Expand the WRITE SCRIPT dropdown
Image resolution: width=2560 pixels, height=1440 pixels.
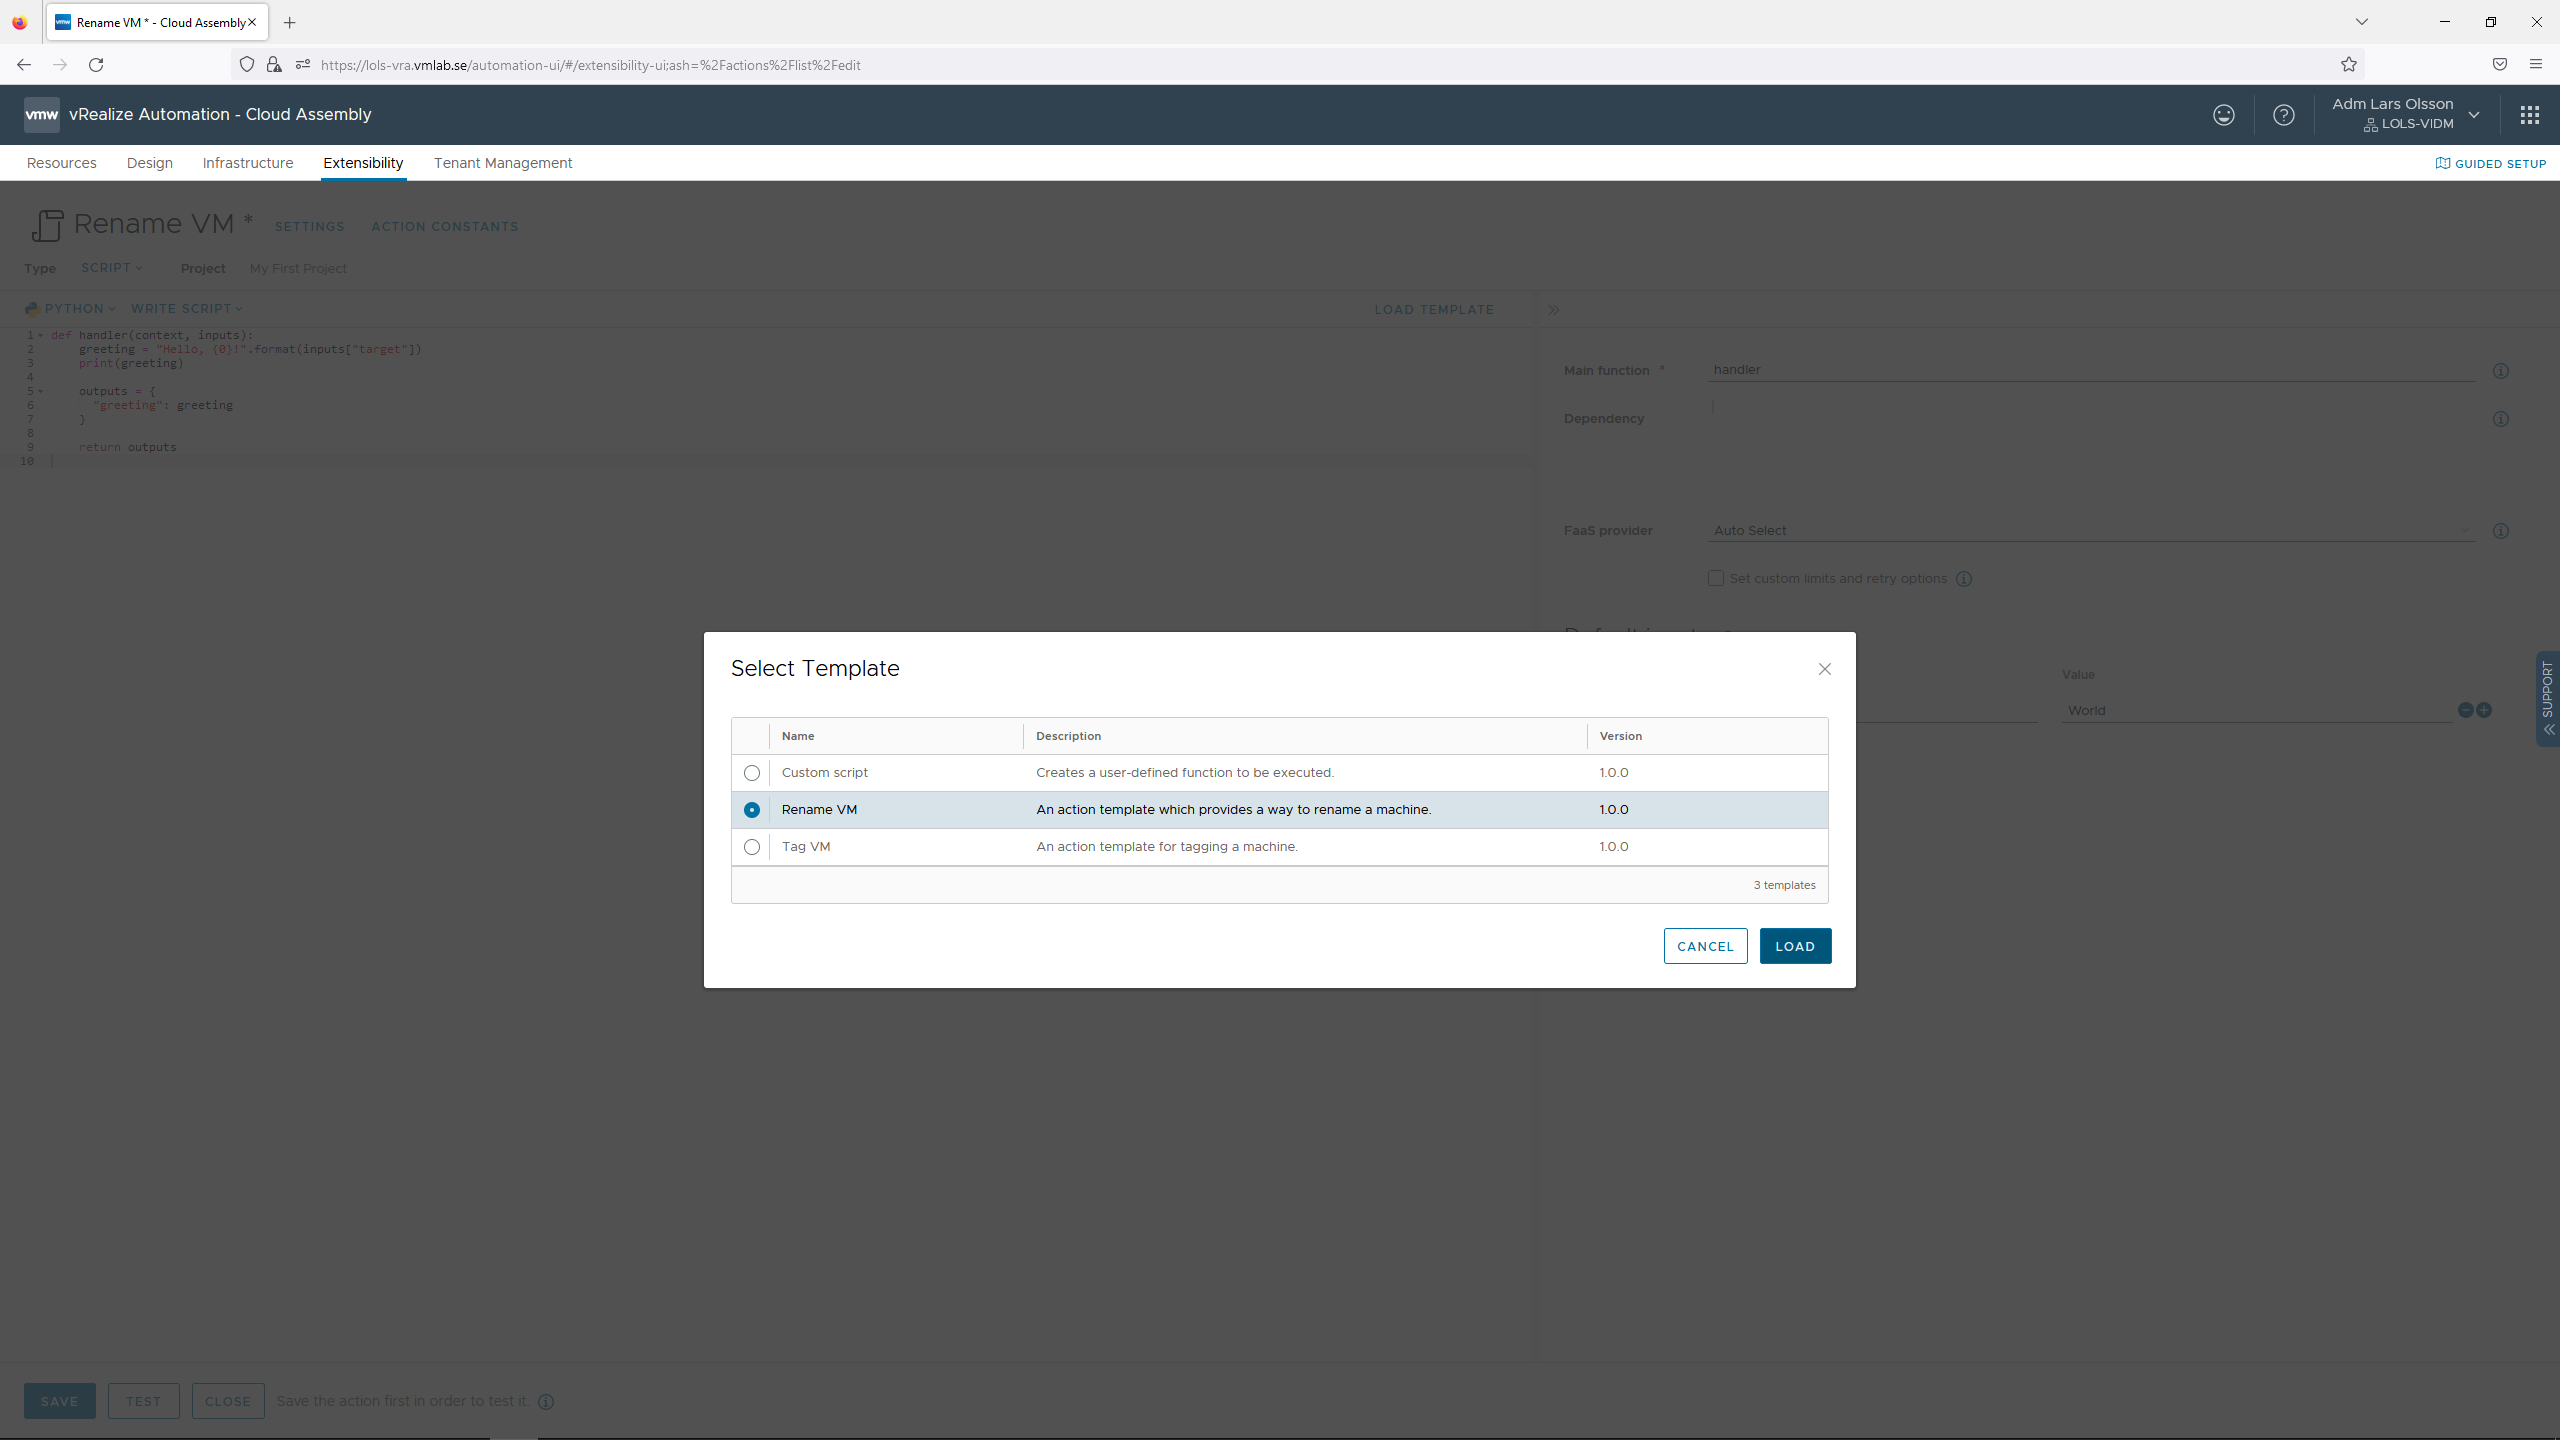point(187,309)
